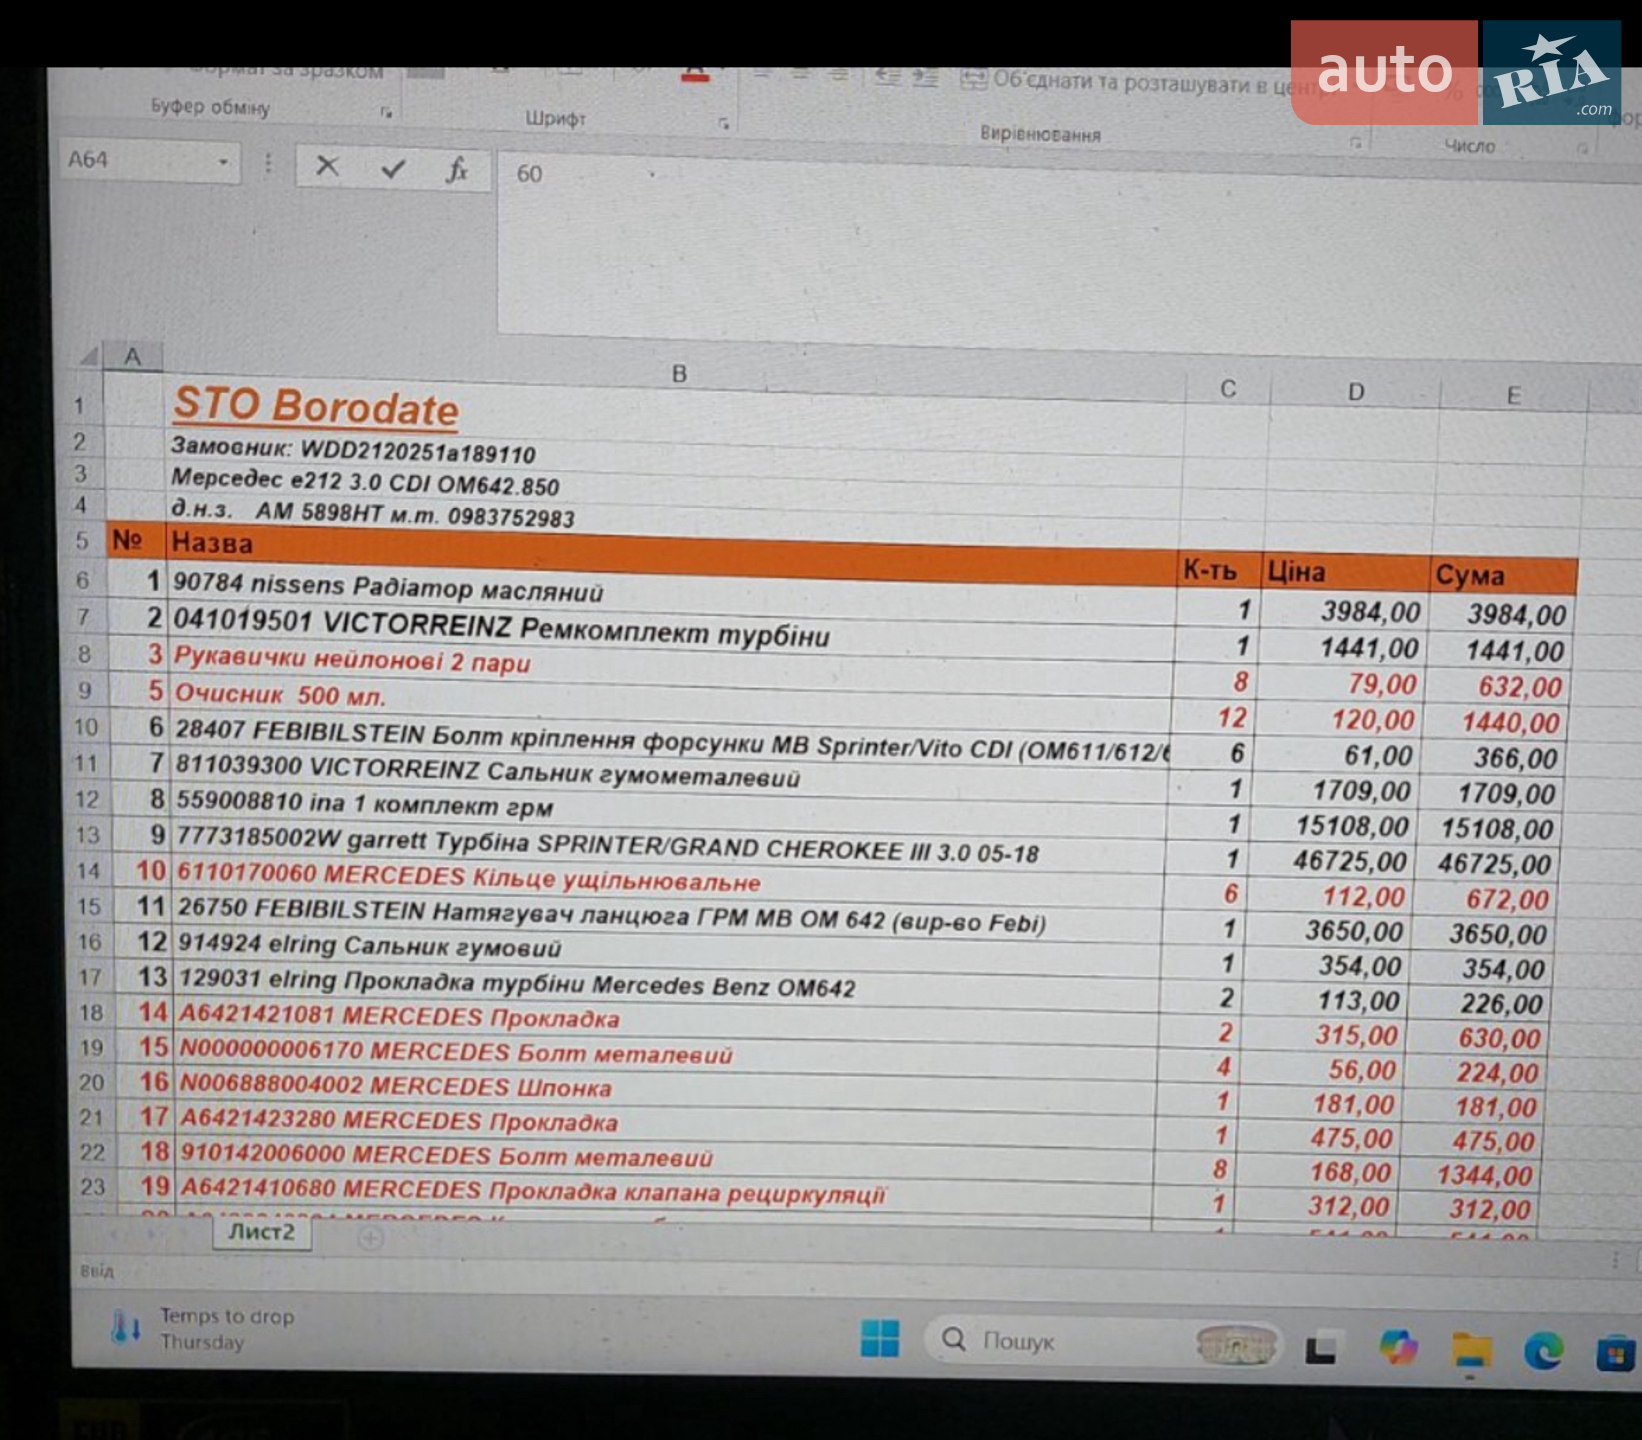Expand the Шрифт group dialog launcher
Viewport: 1642px width, 1440px height.
point(723,124)
